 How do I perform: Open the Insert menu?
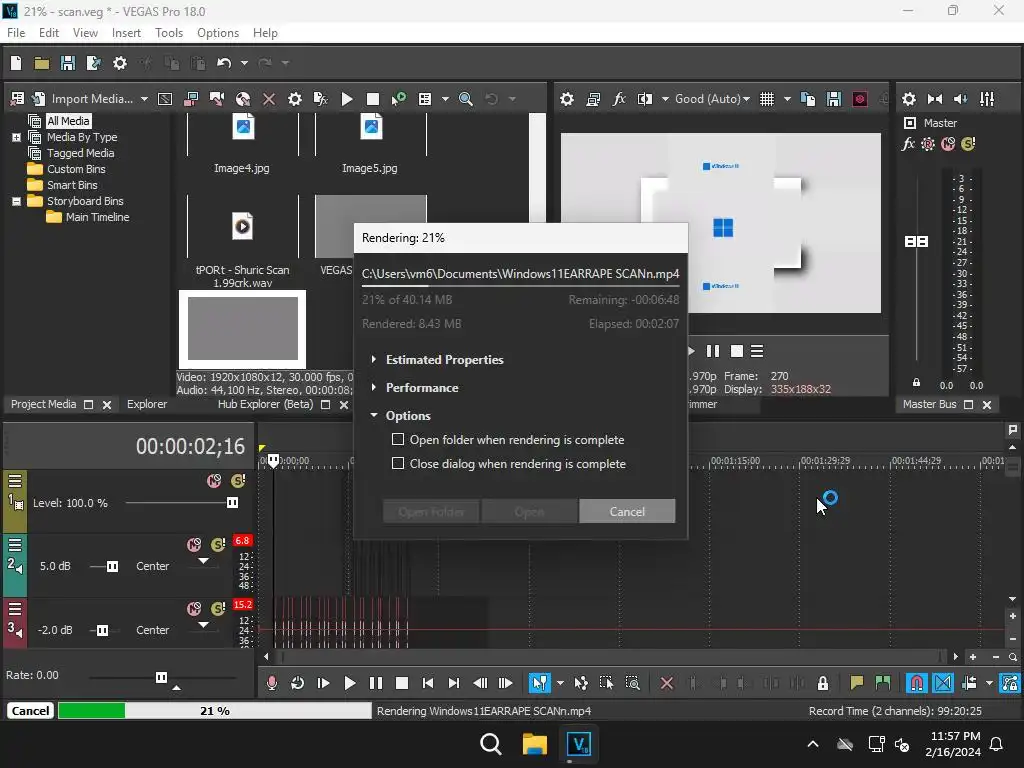coord(126,33)
